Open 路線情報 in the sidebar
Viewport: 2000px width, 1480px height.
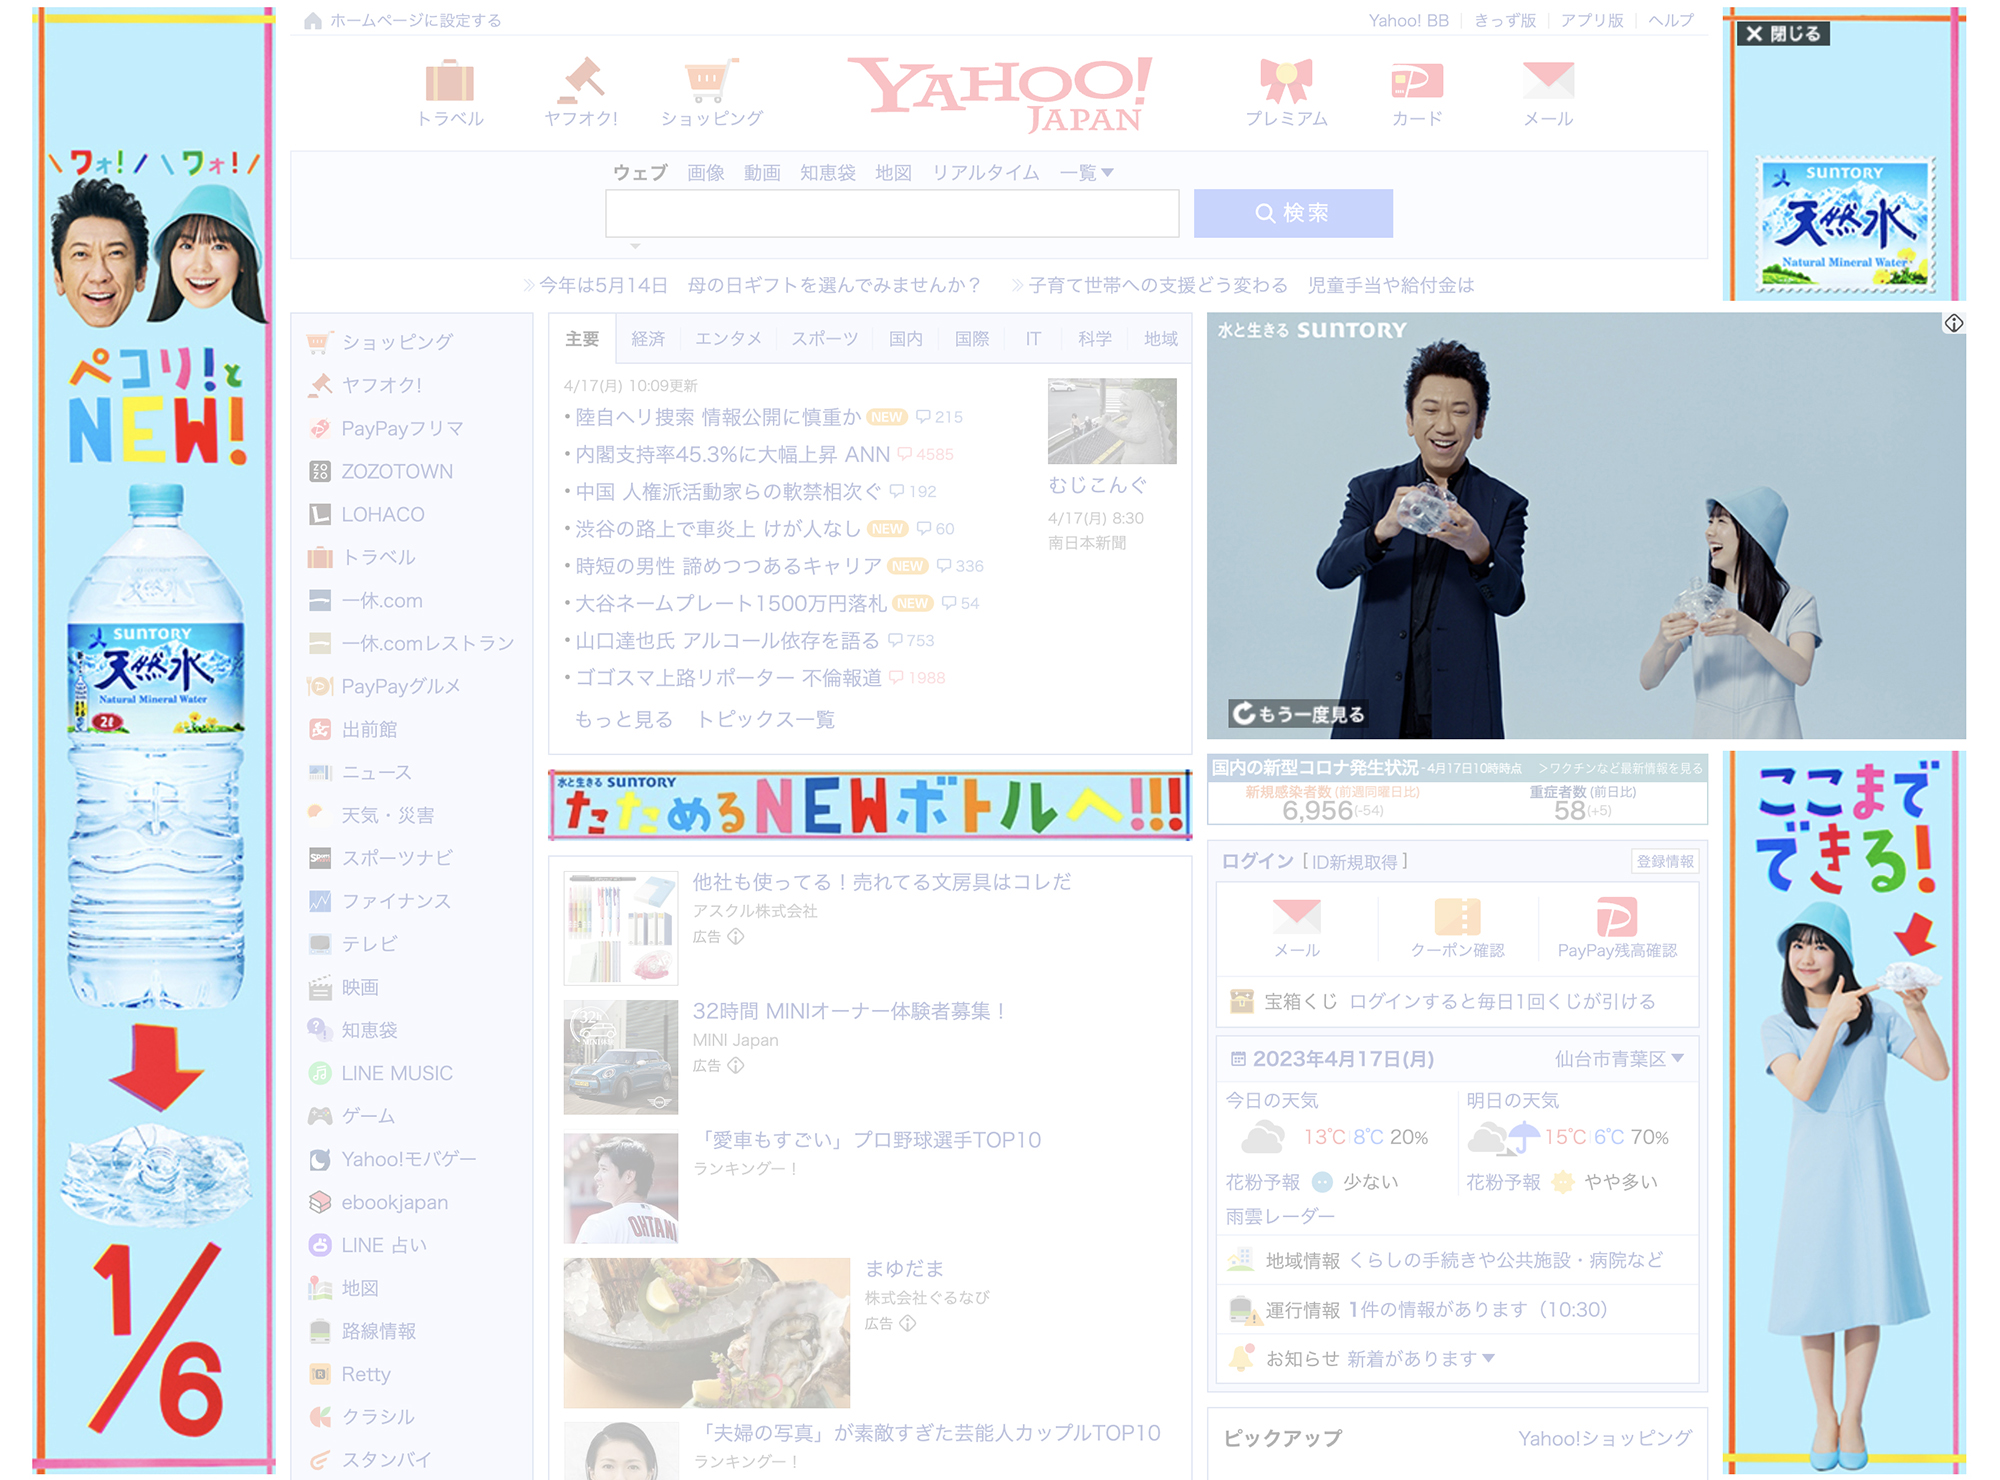coord(378,1331)
